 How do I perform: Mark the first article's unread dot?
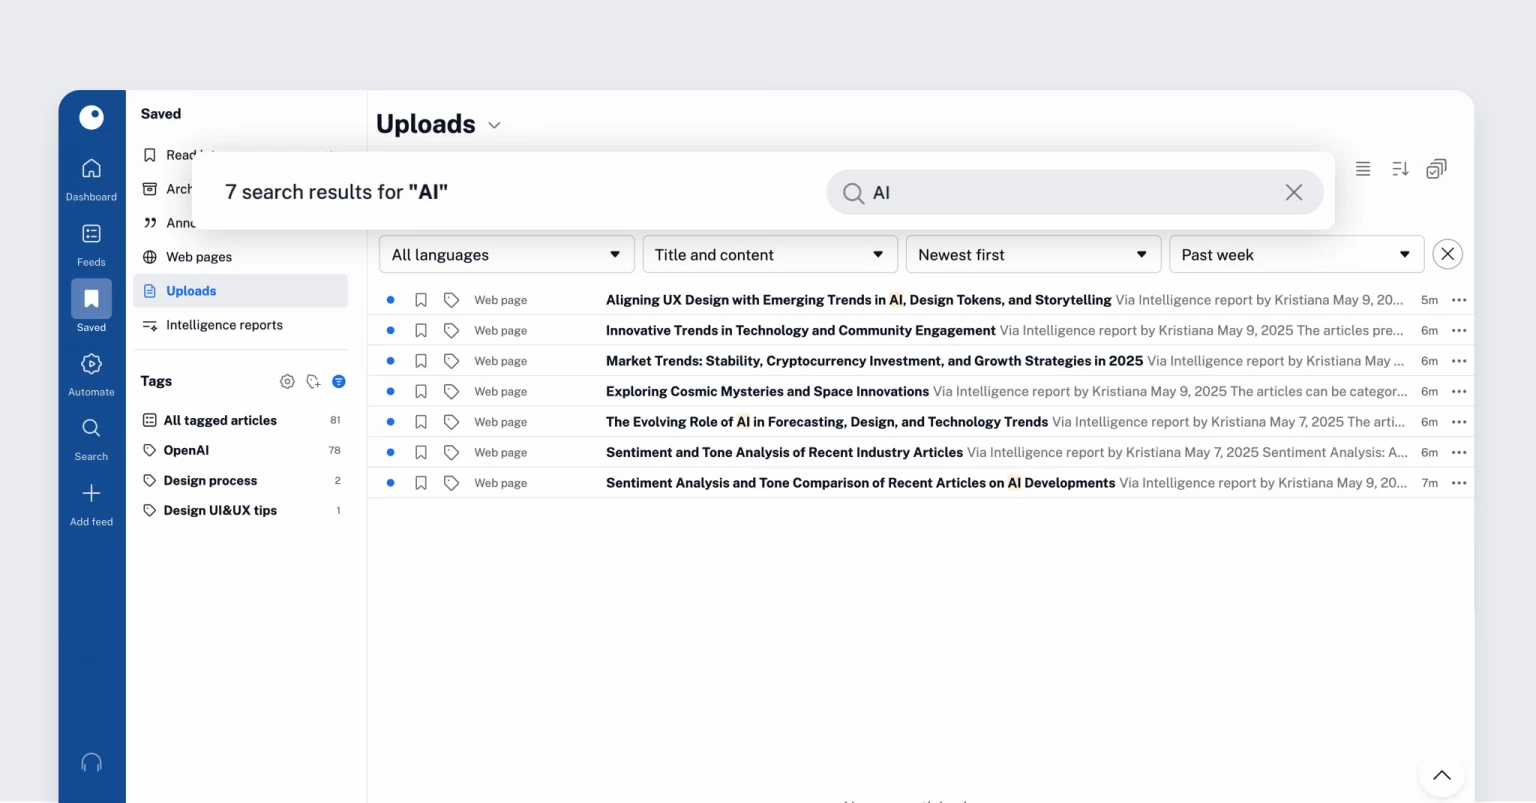click(x=390, y=299)
